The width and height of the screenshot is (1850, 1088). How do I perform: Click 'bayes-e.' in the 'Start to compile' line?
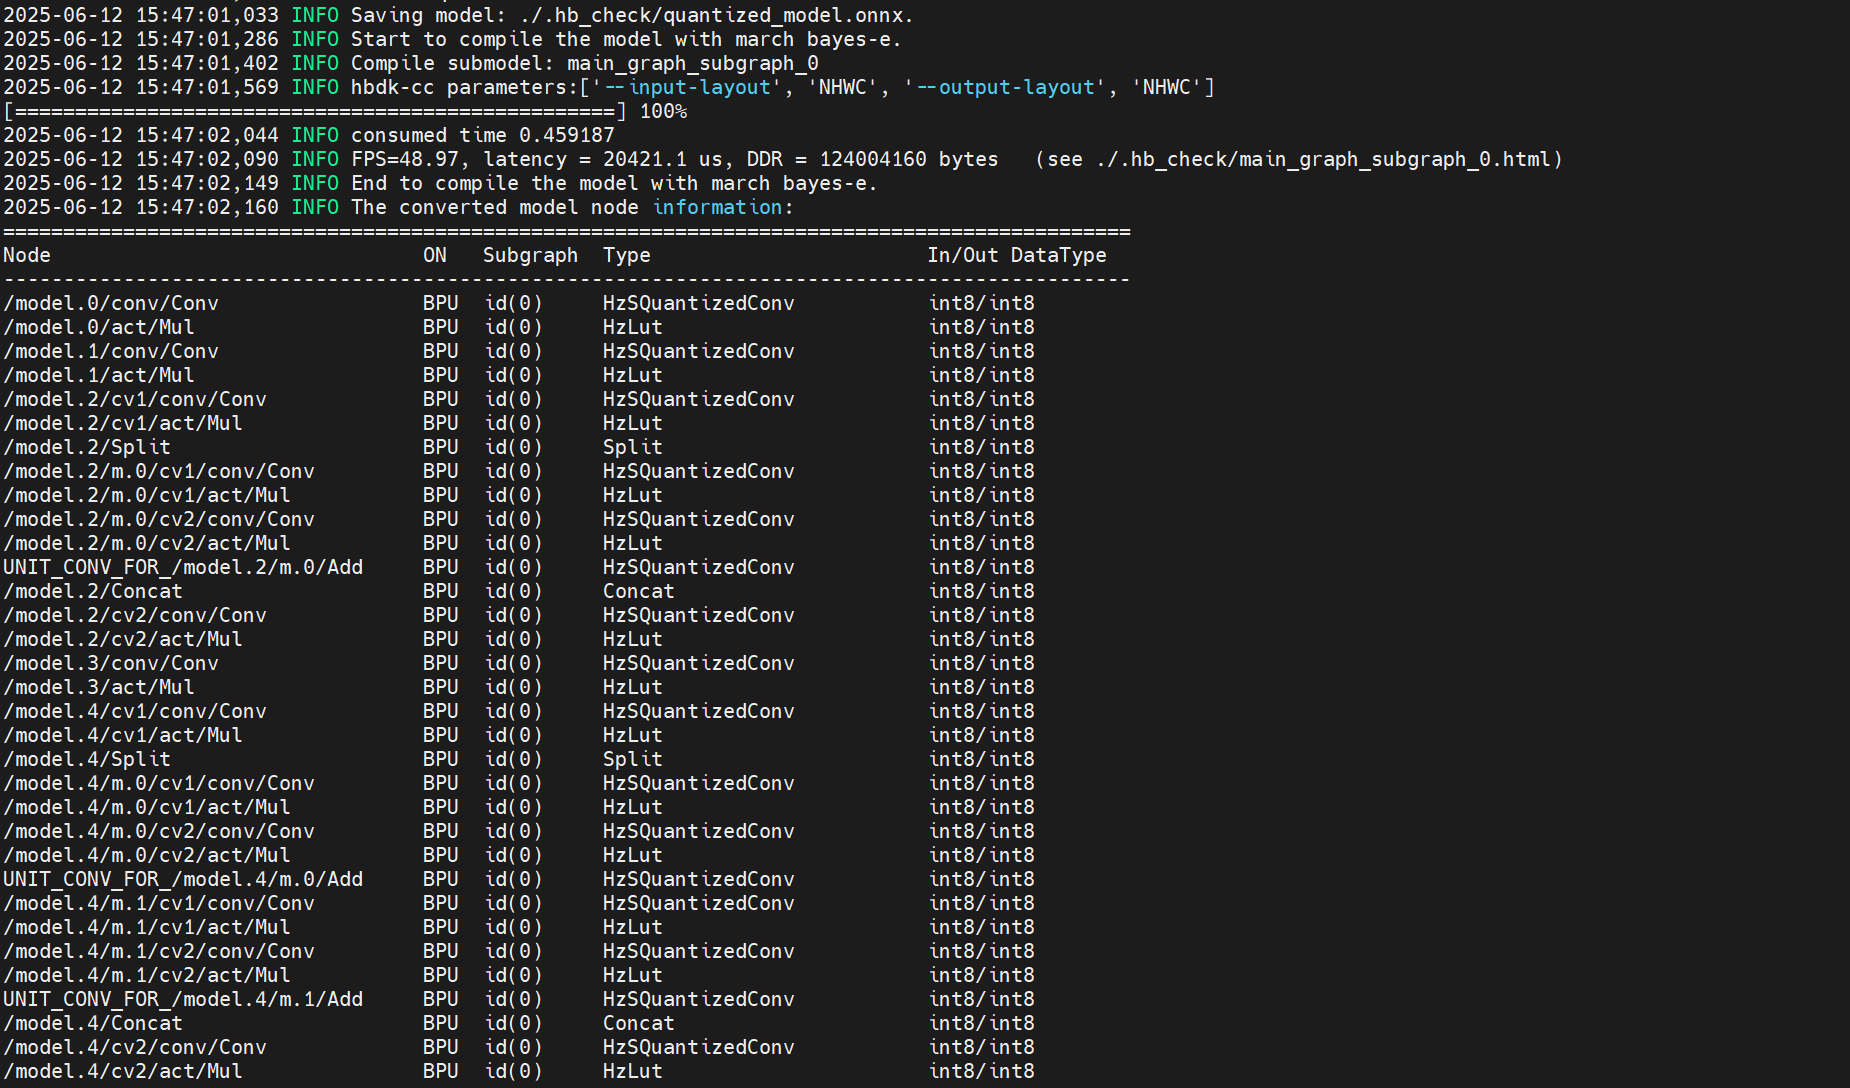pos(855,39)
